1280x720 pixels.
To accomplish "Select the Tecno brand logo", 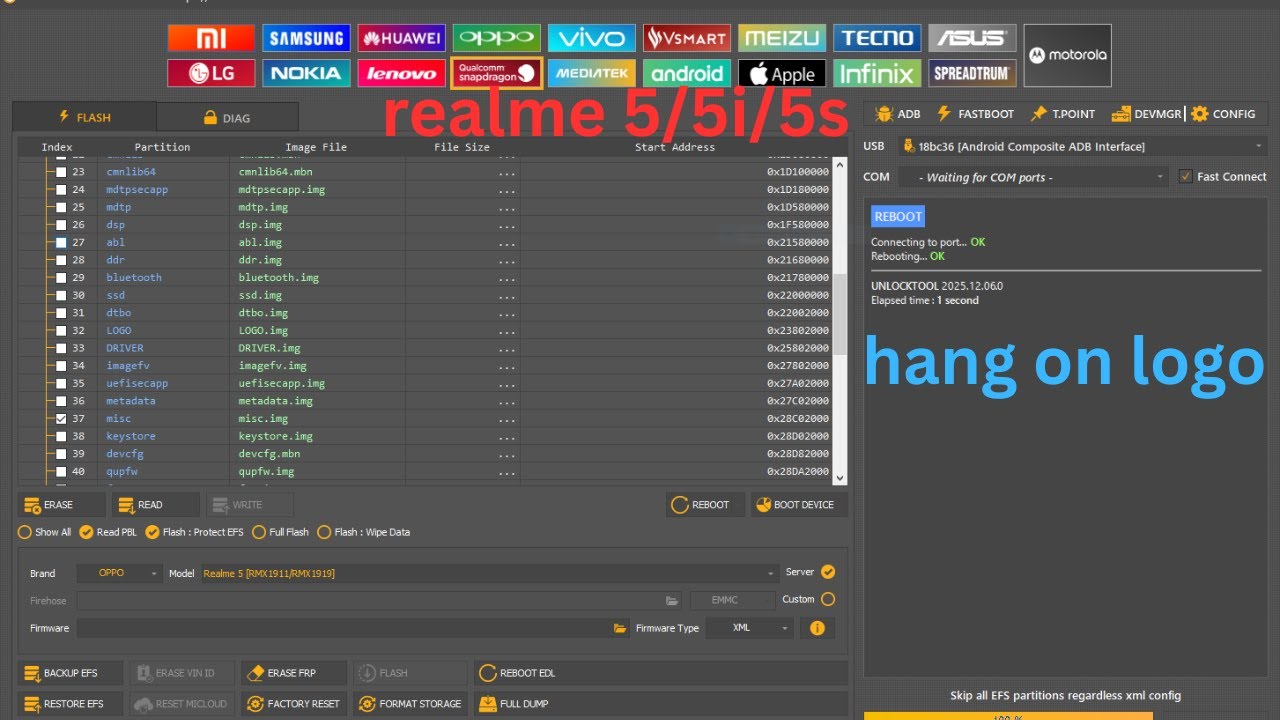I will tap(877, 38).
